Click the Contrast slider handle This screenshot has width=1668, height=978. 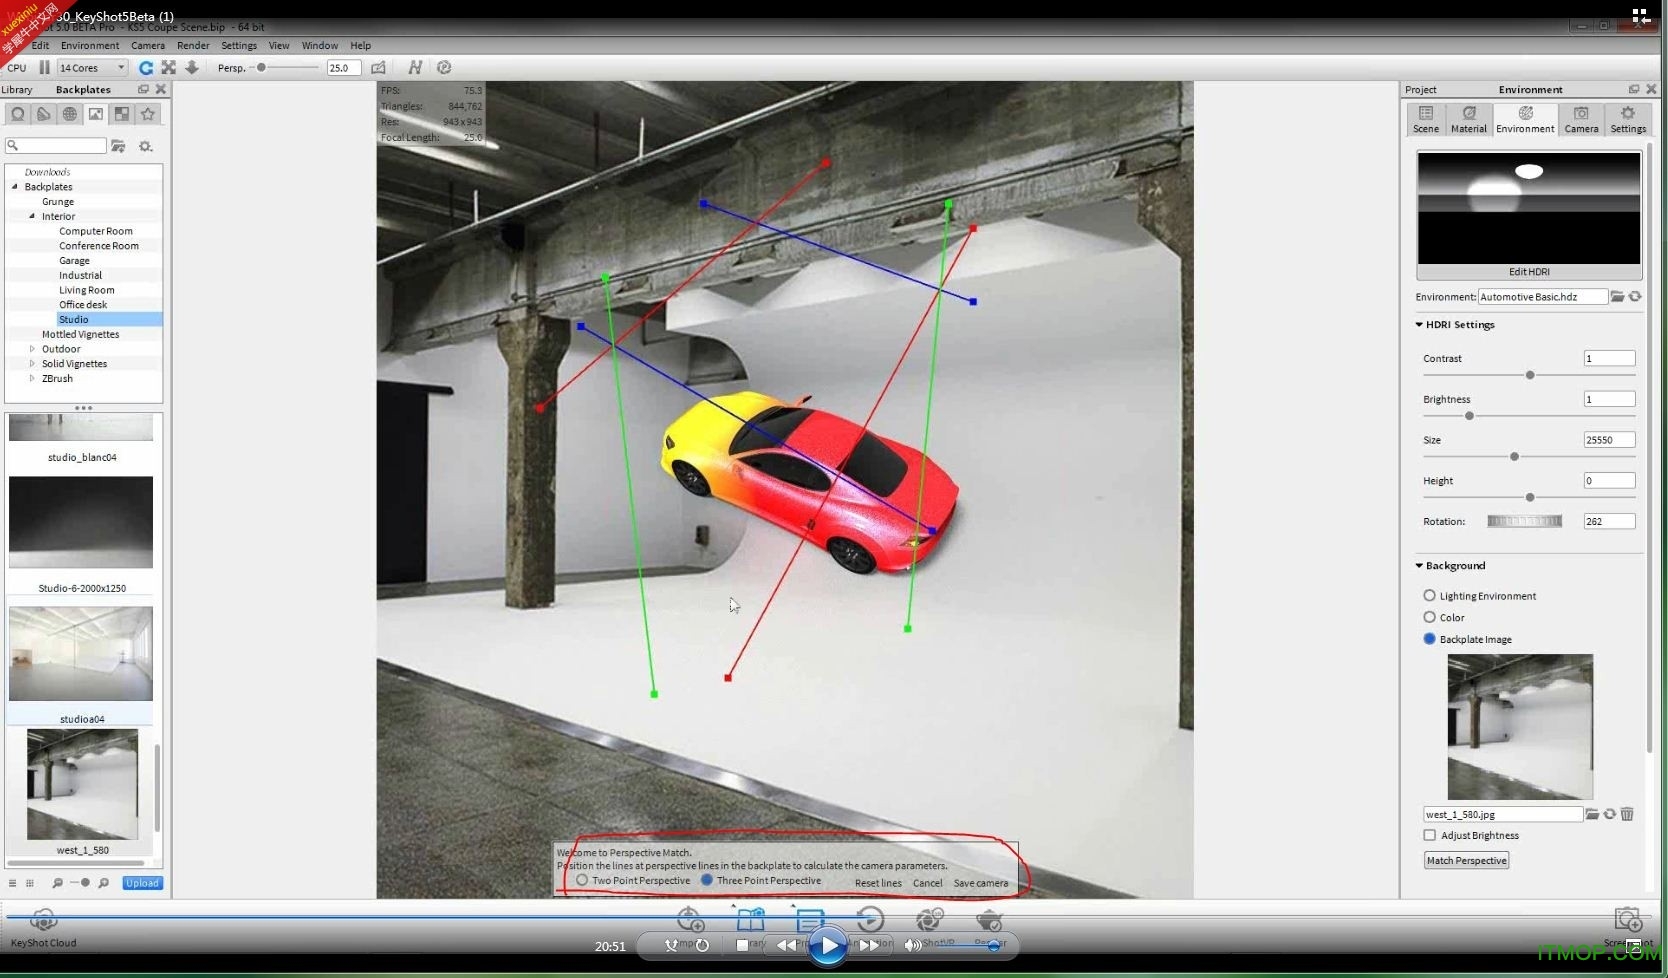coord(1529,375)
